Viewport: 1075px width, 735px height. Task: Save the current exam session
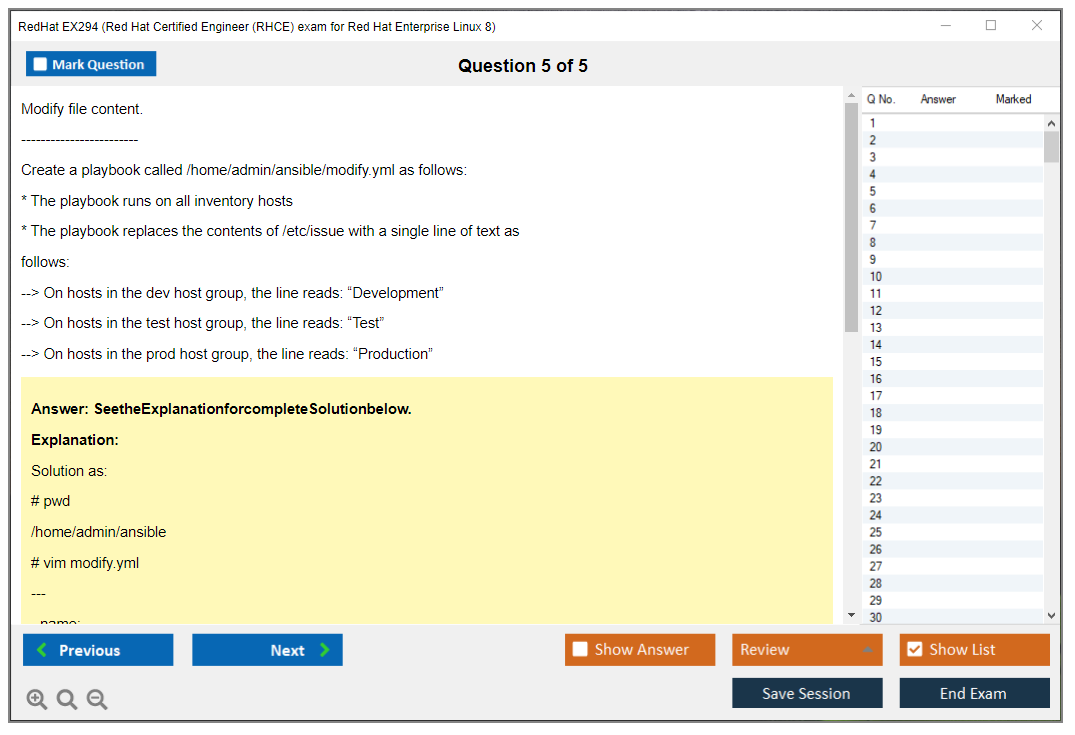tap(806, 693)
